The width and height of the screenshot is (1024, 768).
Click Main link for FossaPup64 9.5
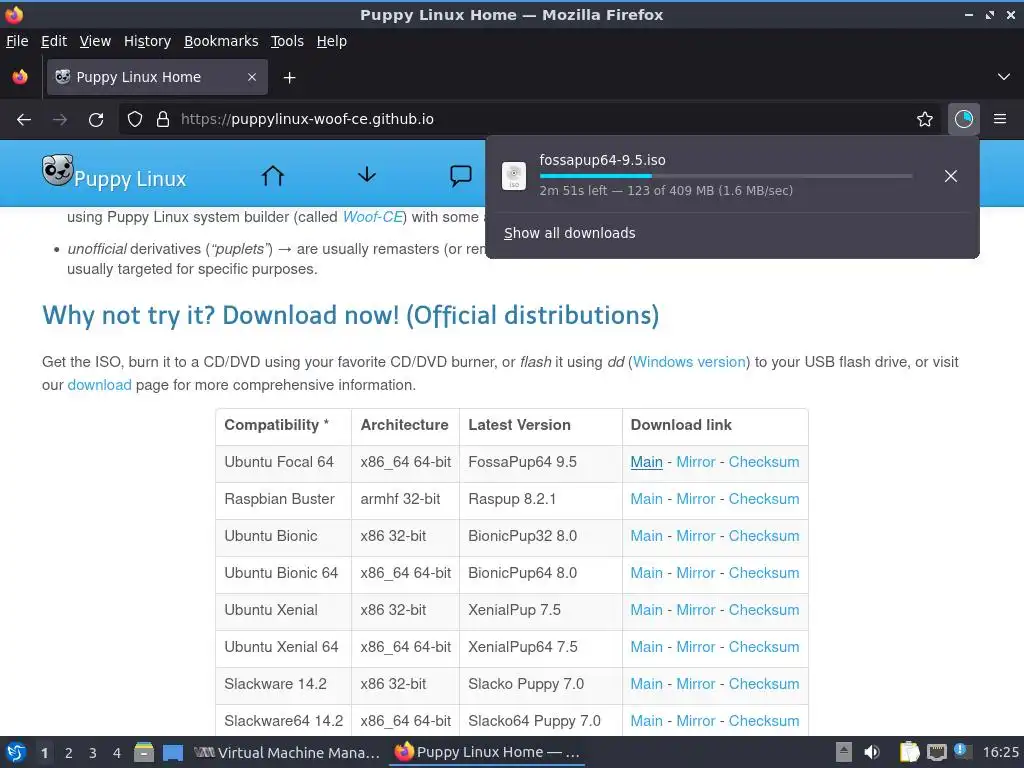pyautogui.click(x=646, y=462)
